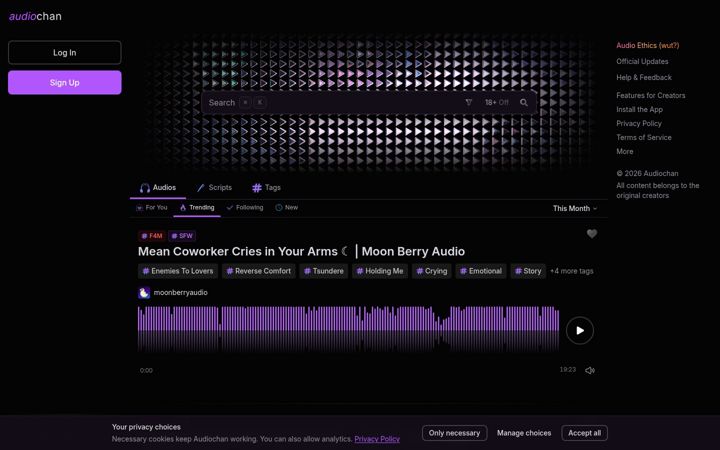720x450 pixels.
Task: Select the New feed
Action: pos(287,208)
